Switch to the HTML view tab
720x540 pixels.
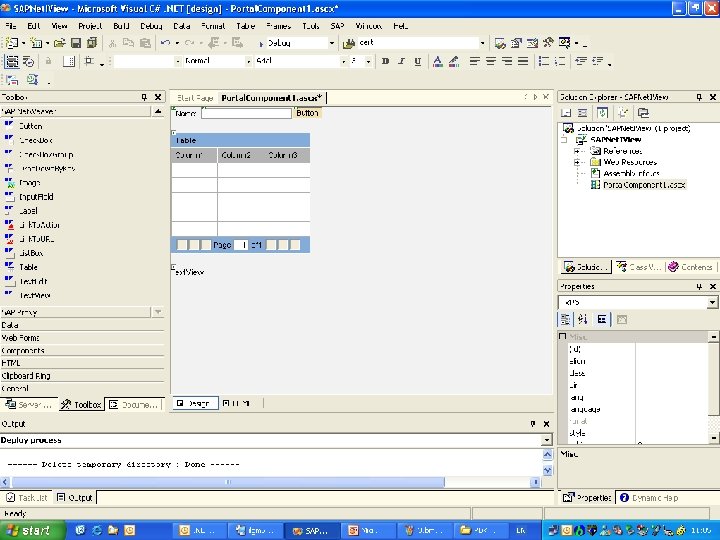point(236,404)
